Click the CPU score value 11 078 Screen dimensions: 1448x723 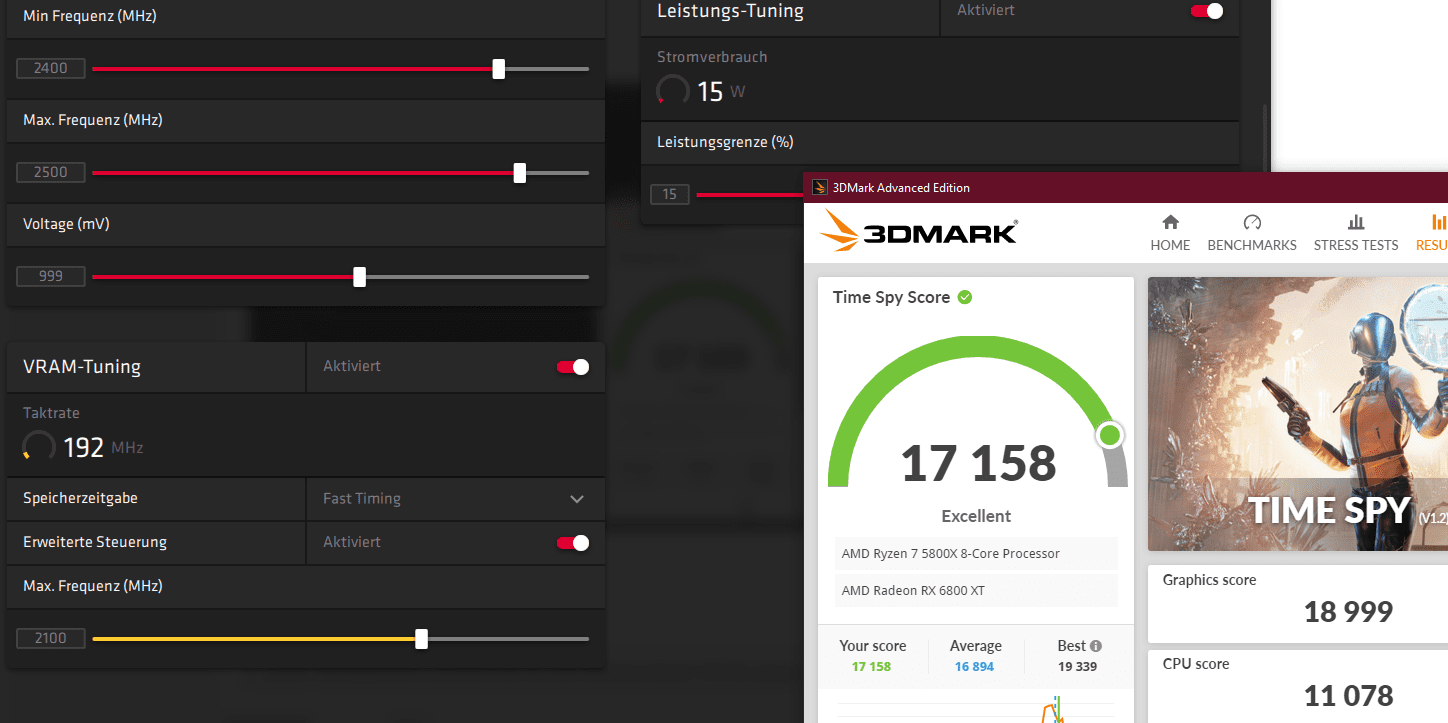click(x=1348, y=695)
